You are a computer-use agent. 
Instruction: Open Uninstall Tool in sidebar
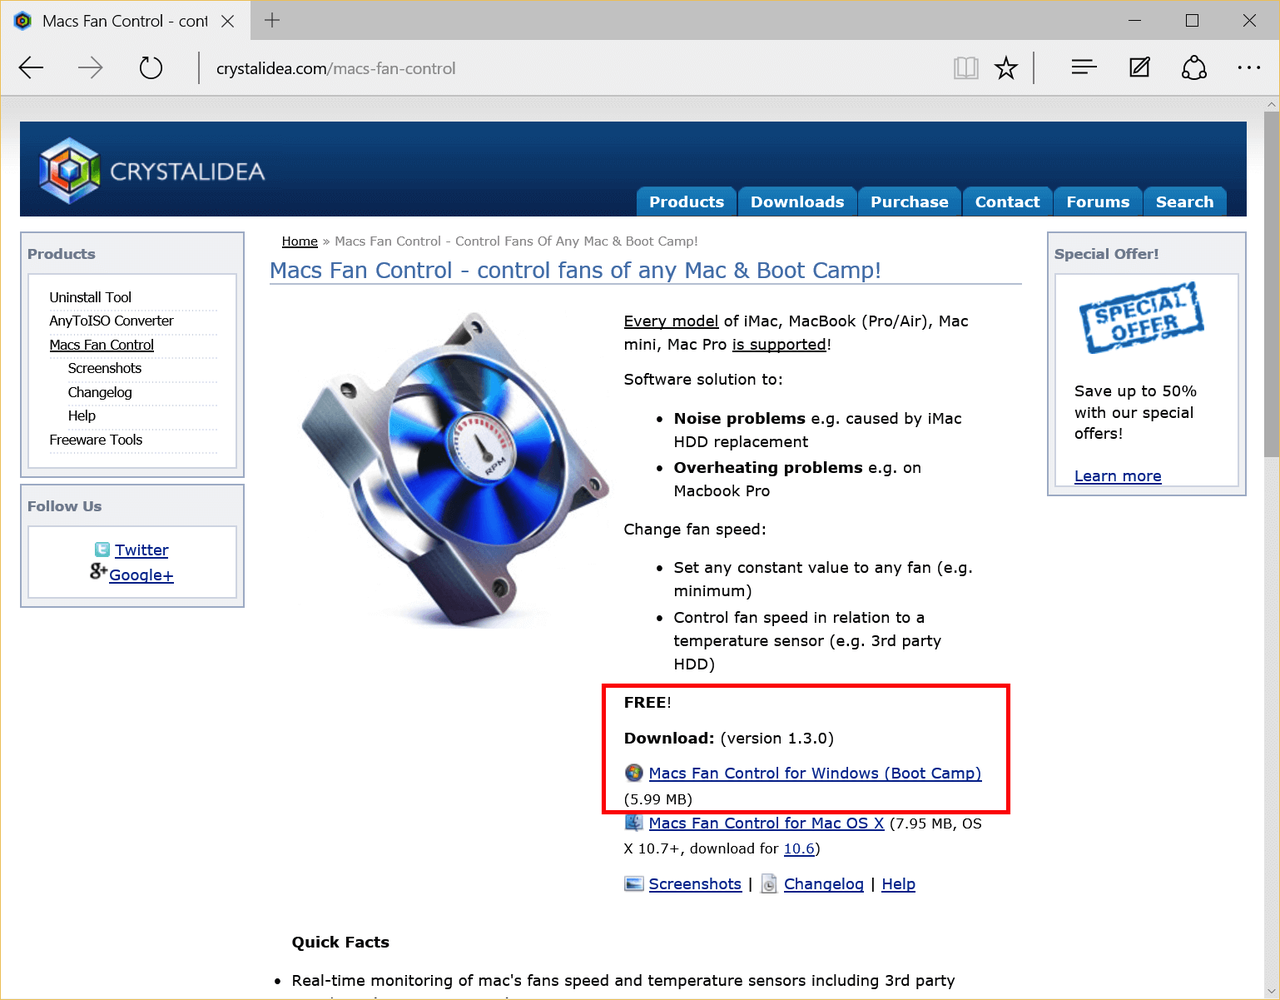tap(90, 297)
